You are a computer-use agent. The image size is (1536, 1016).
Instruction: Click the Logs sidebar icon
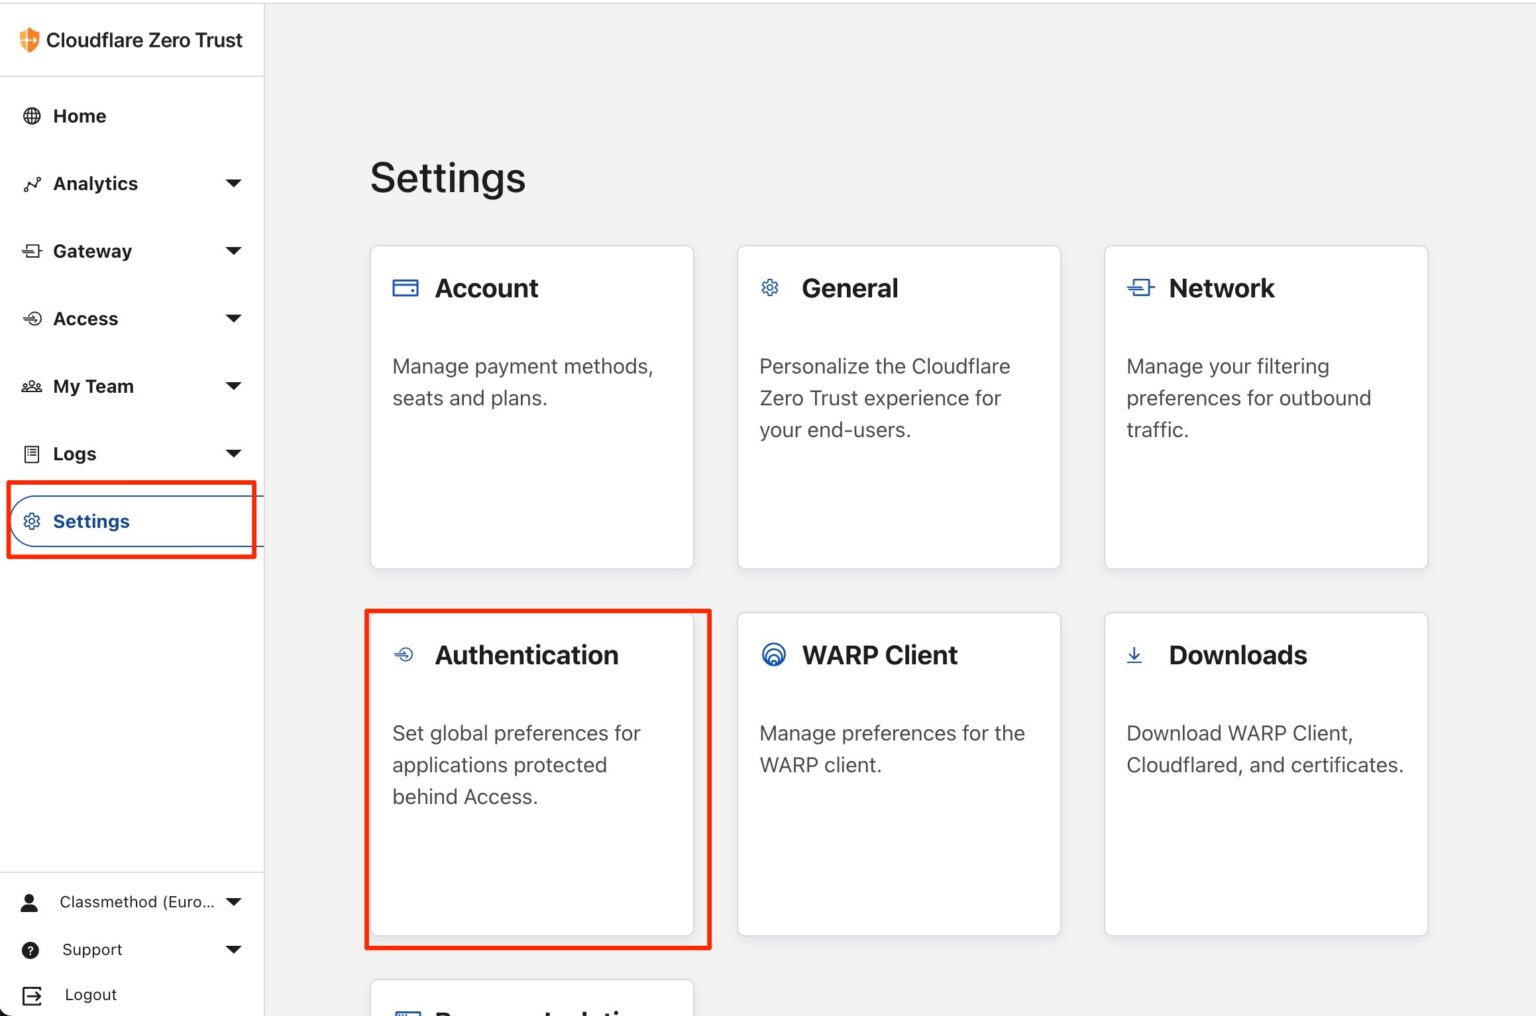pos(31,453)
